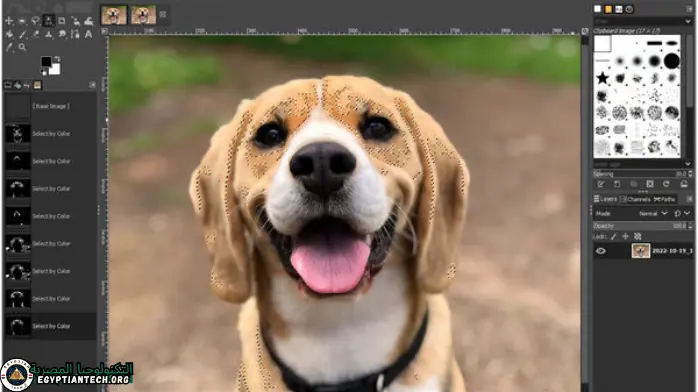This screenshot has width=698, height=392.
Task: Click Open Brush as Image button
Action: point(684,184)
